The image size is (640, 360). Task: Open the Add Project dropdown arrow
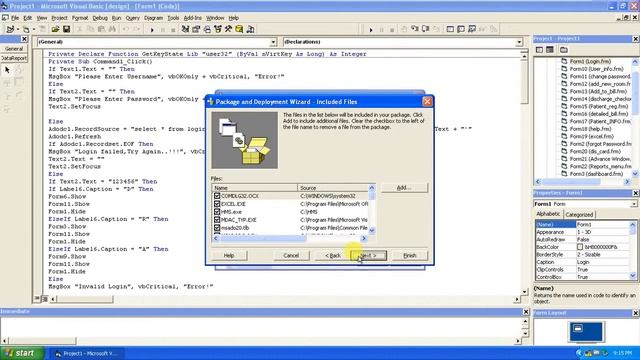pyautogui.click(x=18, y=29)
